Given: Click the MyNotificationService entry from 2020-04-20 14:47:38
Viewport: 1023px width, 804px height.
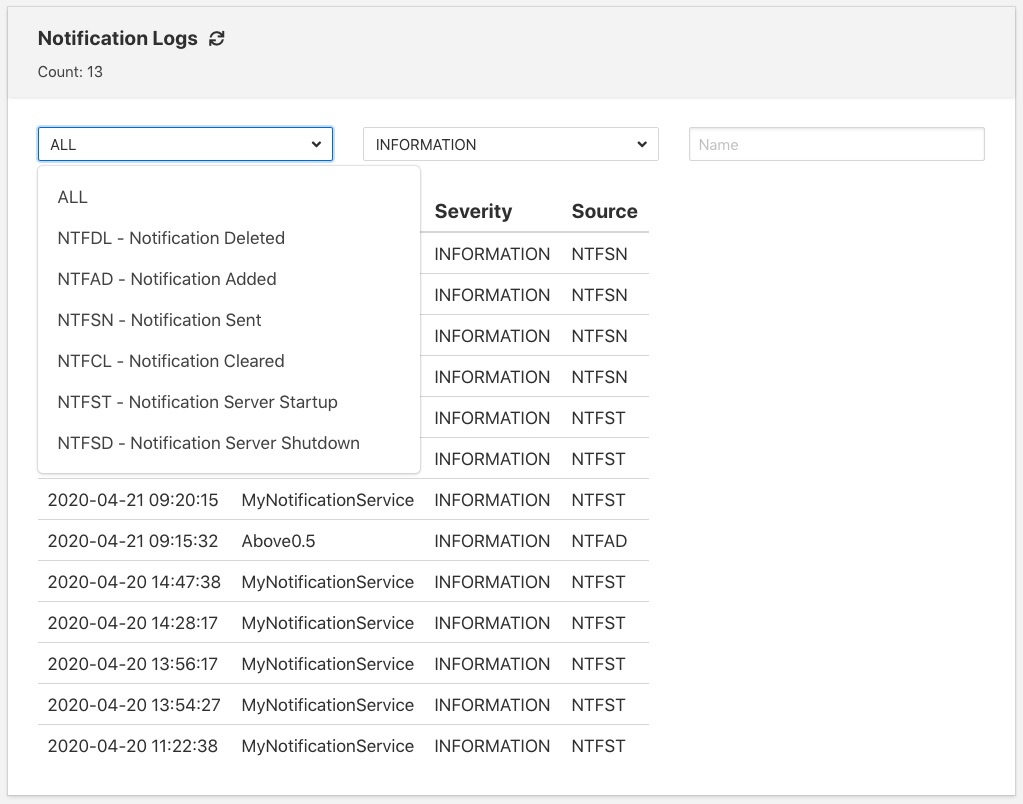Looking at the screenshot, I should pos(328,581).
